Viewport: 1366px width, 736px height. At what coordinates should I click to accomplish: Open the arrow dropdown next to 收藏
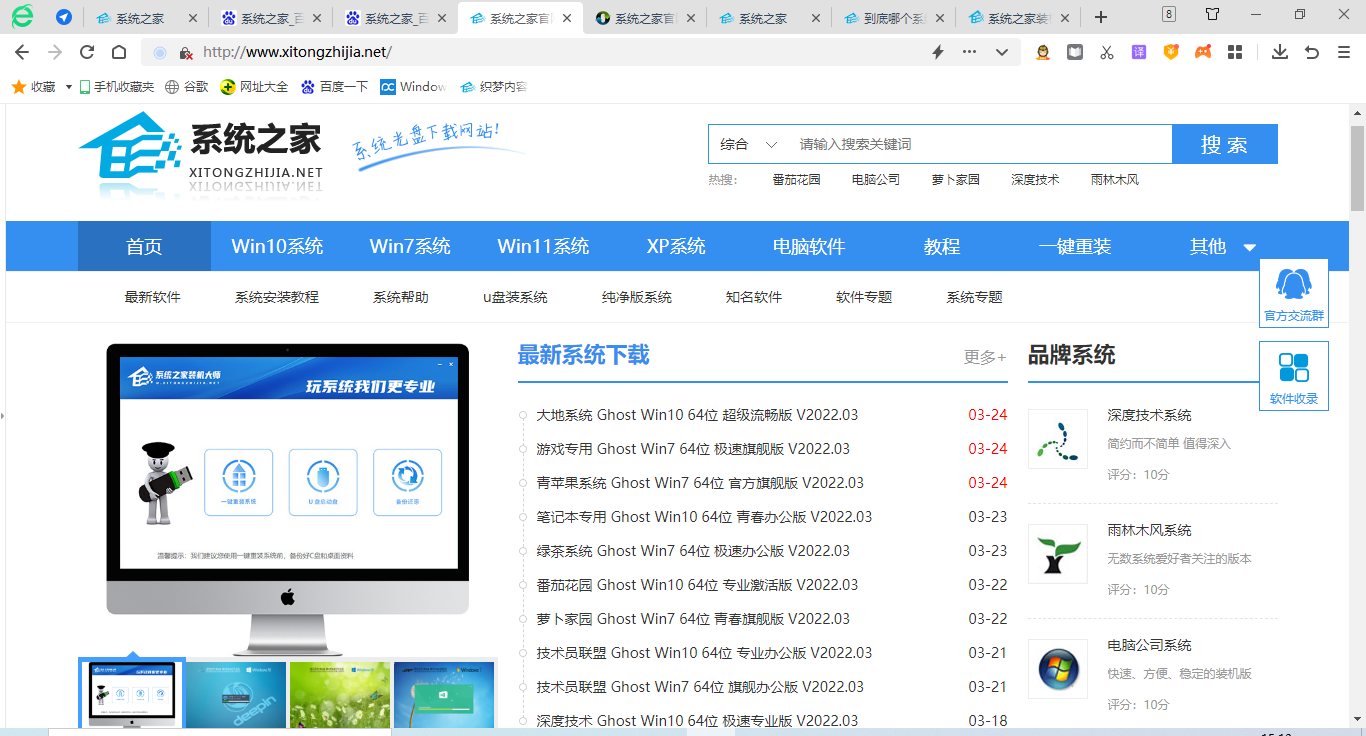click(x=68, y=86)
